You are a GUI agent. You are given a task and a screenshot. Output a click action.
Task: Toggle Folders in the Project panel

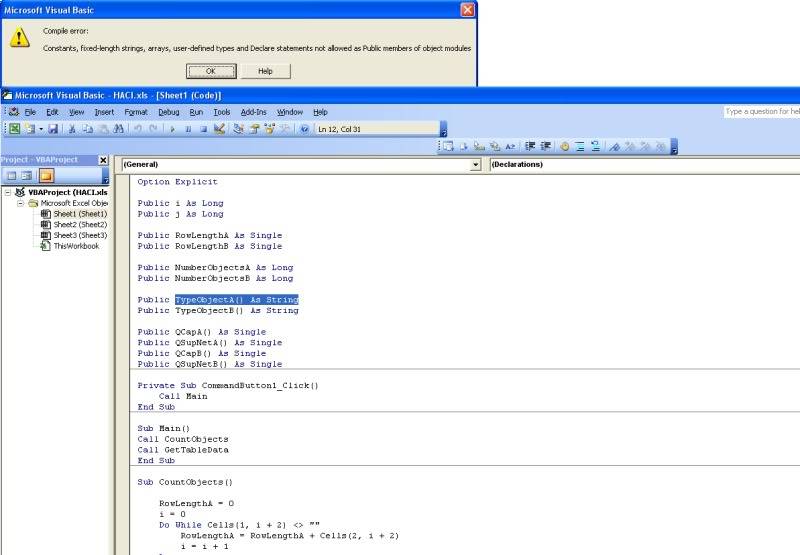(46, 175)
